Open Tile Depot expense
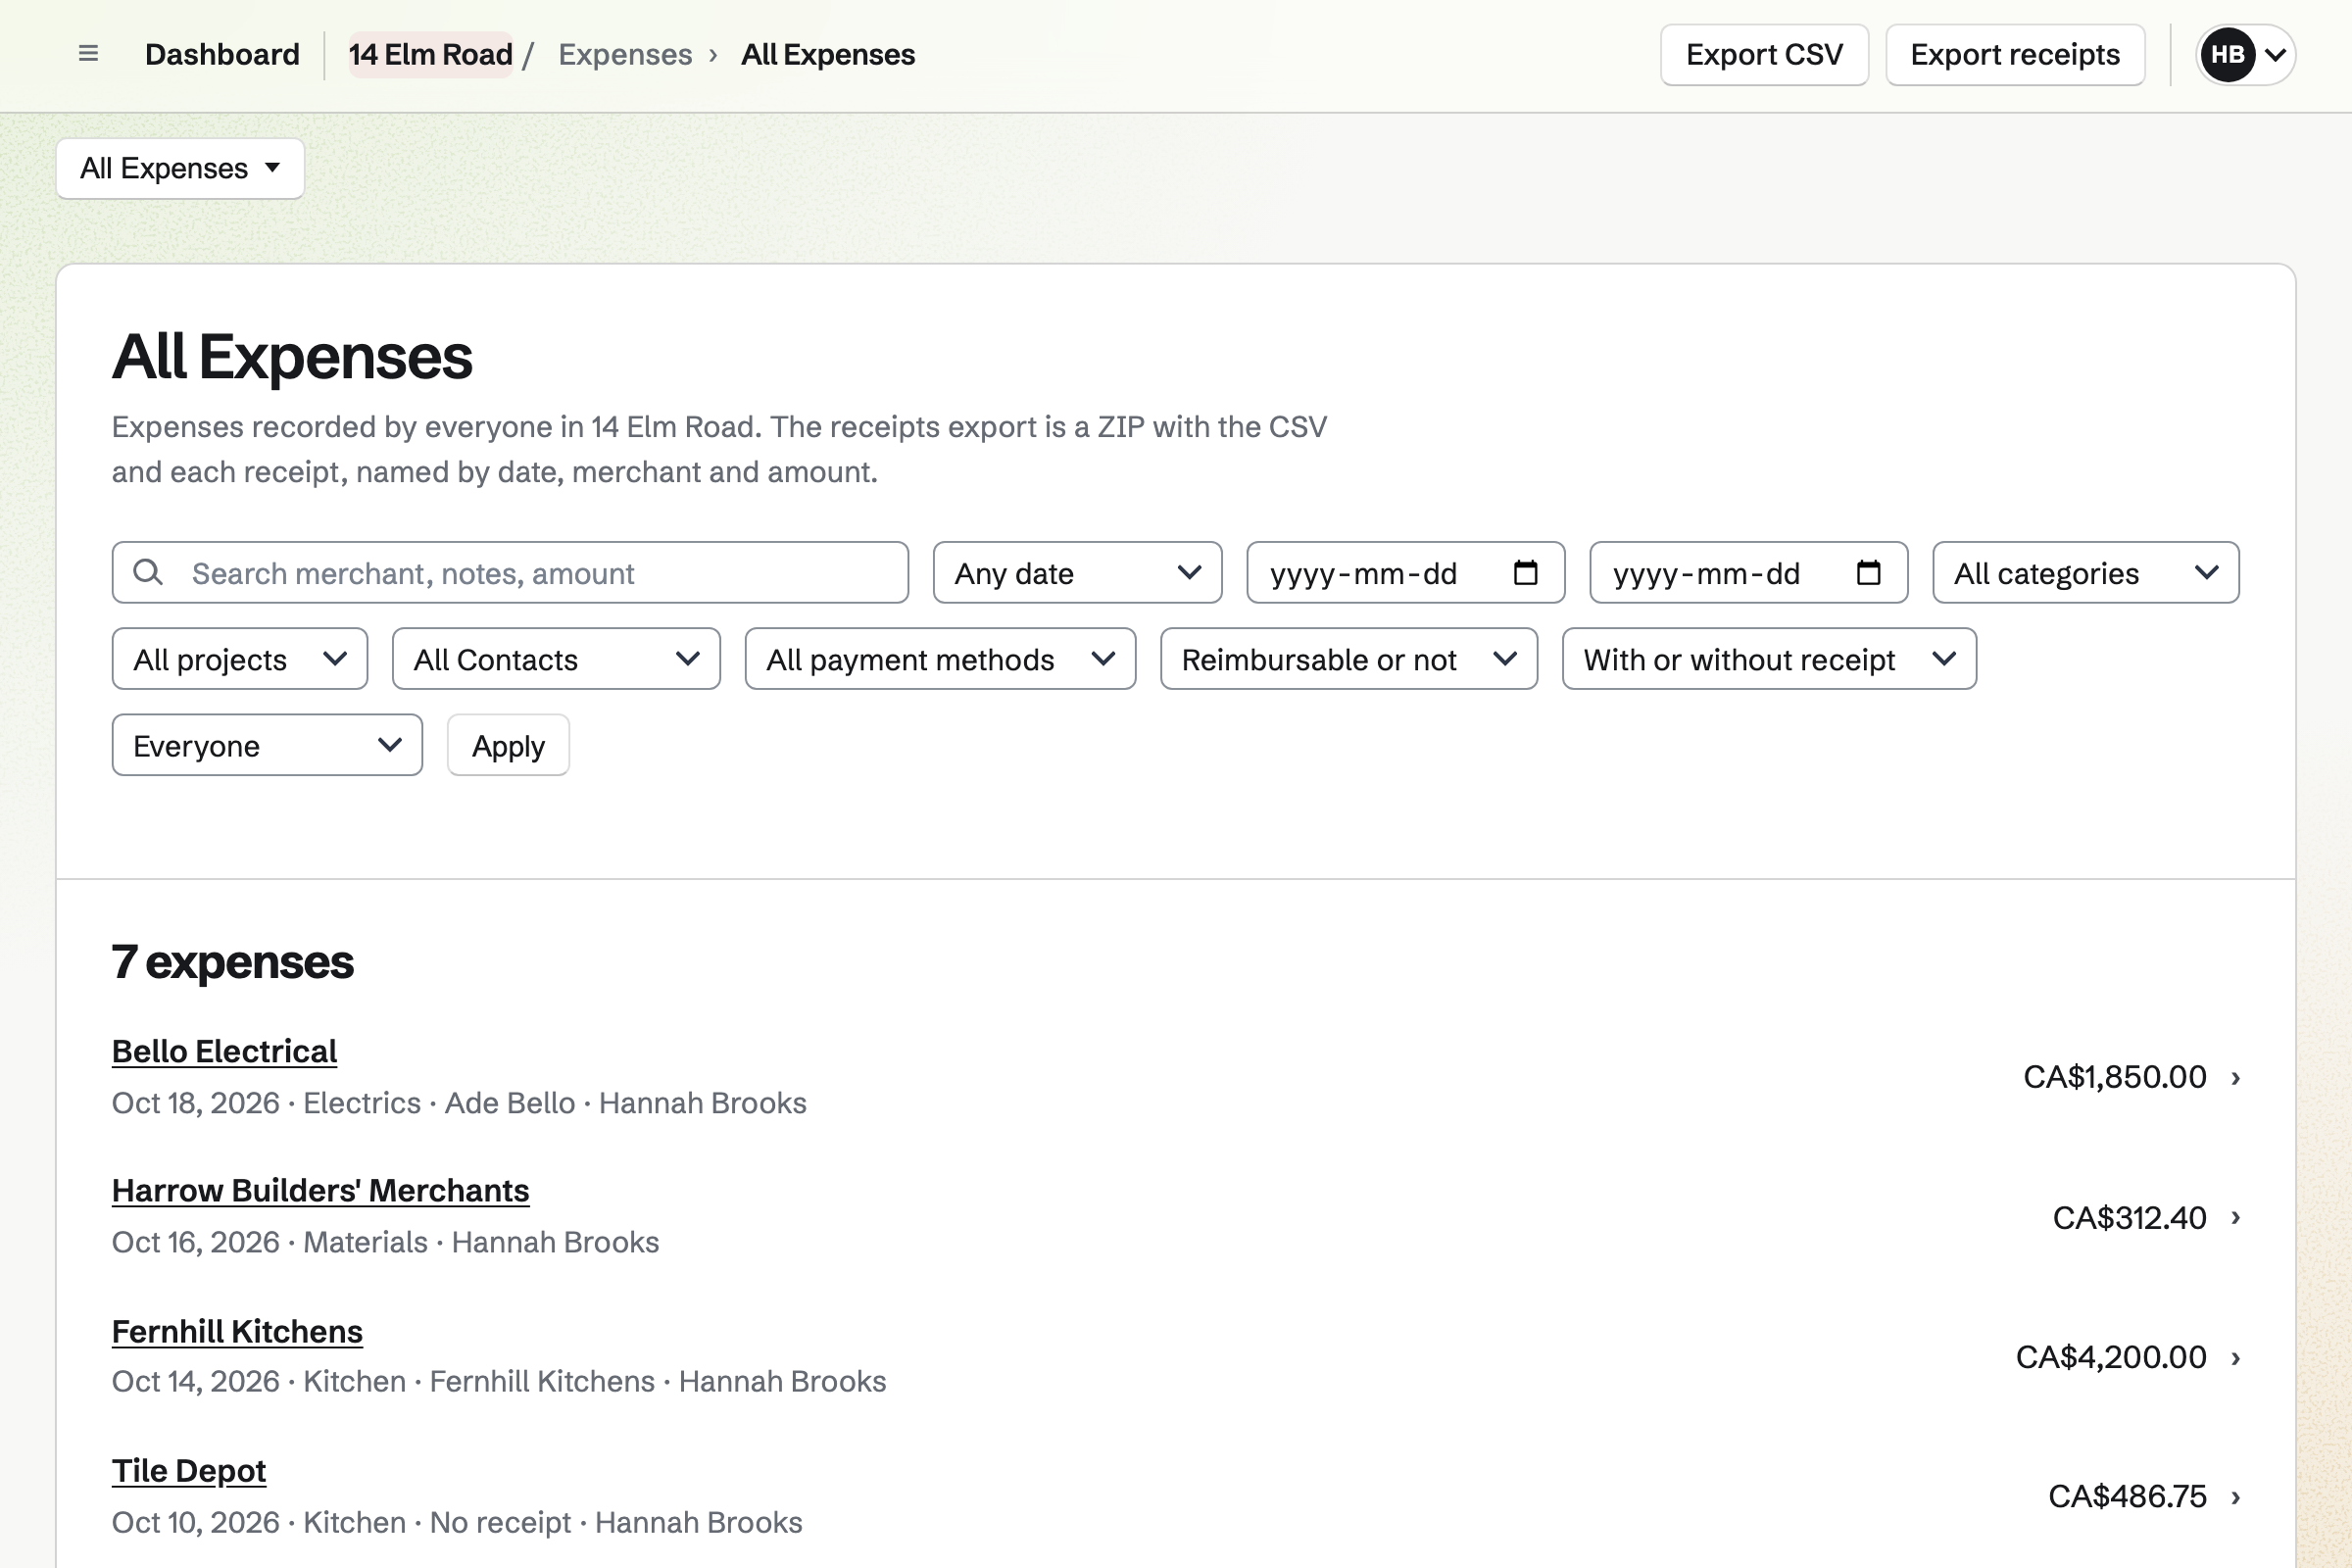Image resolution: width=2352 pixels, height=1568 pixels. (189, 1470)
